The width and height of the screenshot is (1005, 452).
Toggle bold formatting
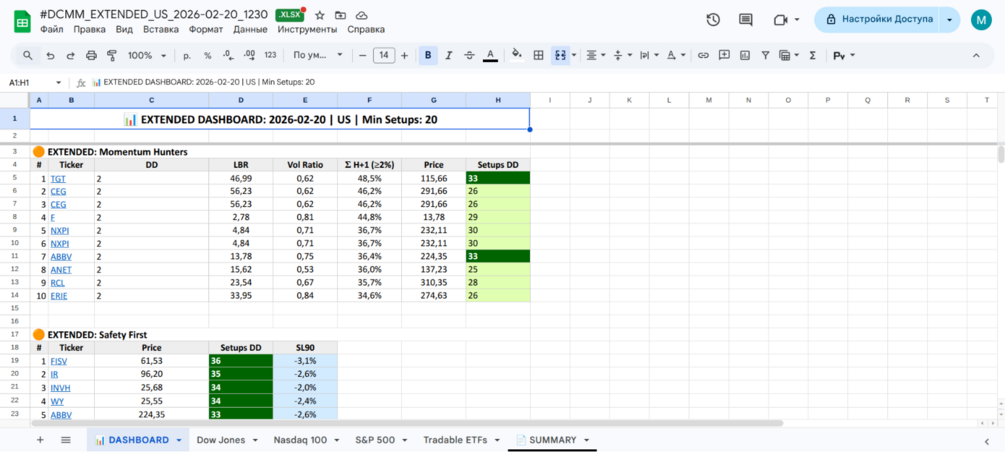click(x=428, y=56)
